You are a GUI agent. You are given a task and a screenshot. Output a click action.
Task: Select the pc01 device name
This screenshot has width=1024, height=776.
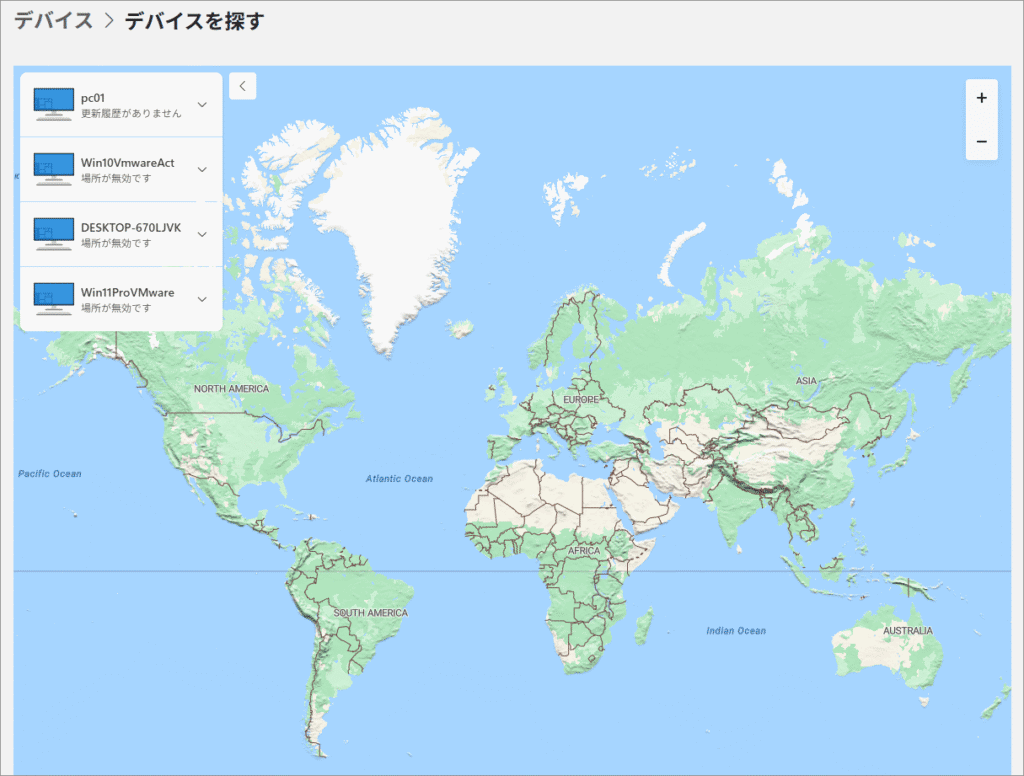[94, 98]
